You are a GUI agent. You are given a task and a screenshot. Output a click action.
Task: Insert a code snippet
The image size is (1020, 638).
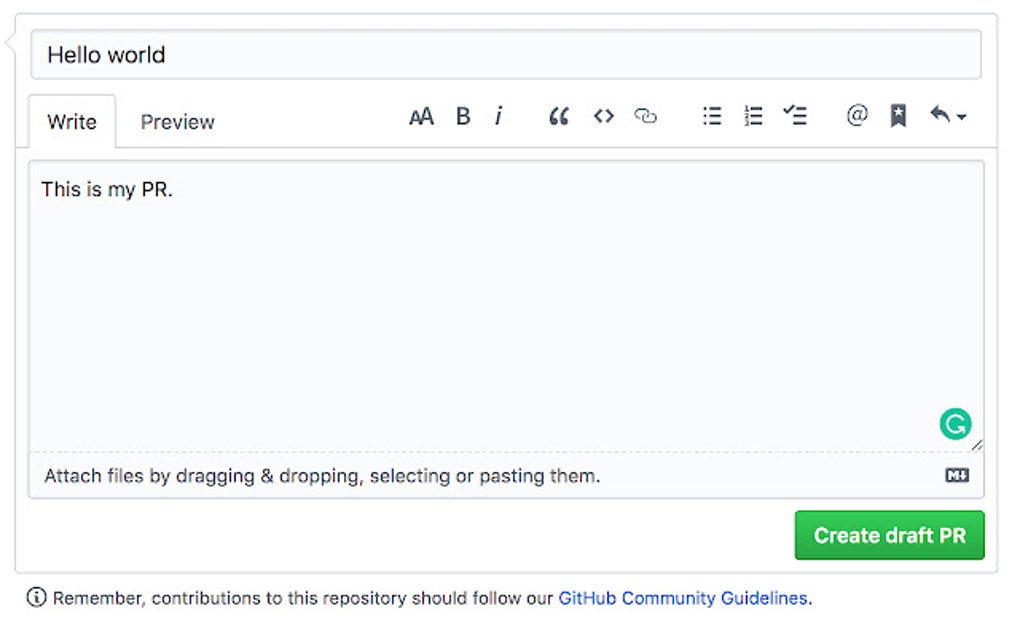click(x=603, y=116)
